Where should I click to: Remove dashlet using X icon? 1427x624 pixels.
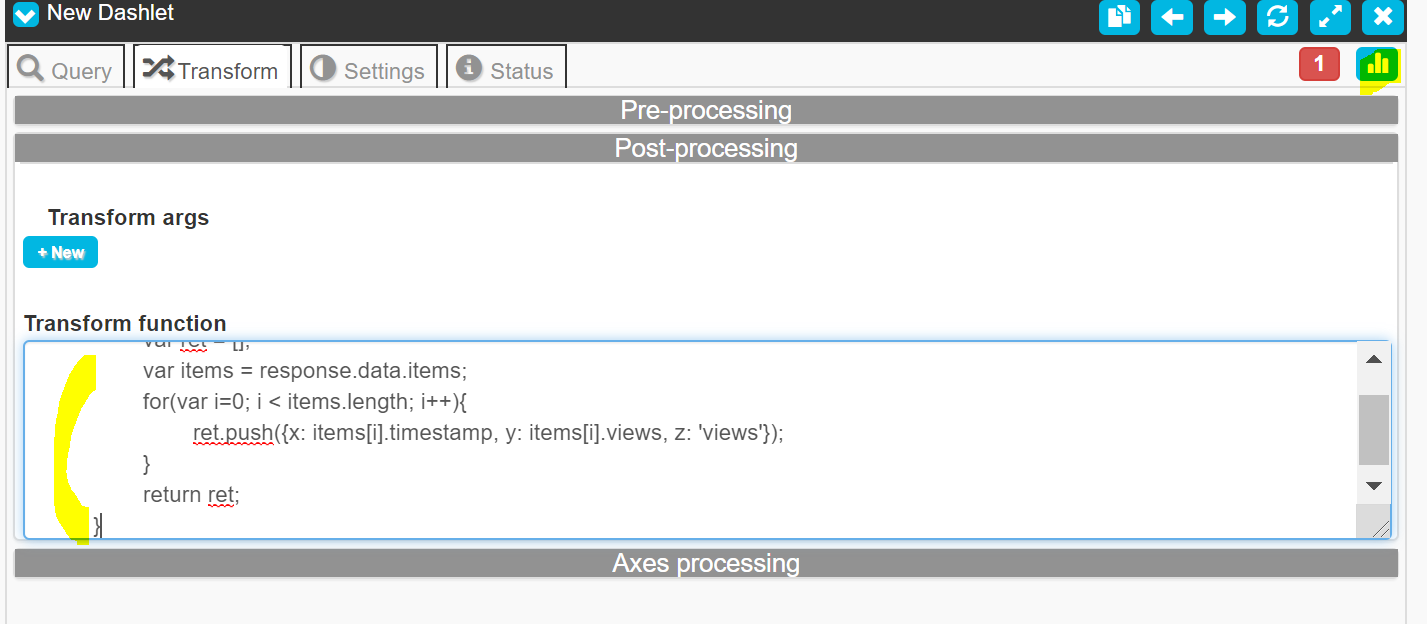coord(1382,17)
